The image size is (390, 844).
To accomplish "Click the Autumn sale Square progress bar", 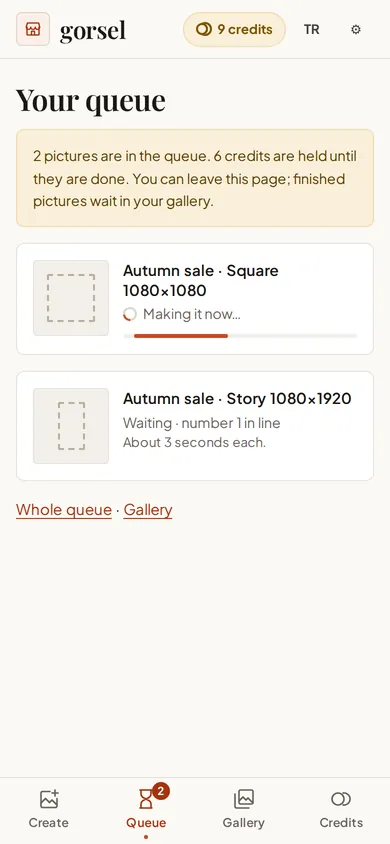I will [x=240, y=336].
